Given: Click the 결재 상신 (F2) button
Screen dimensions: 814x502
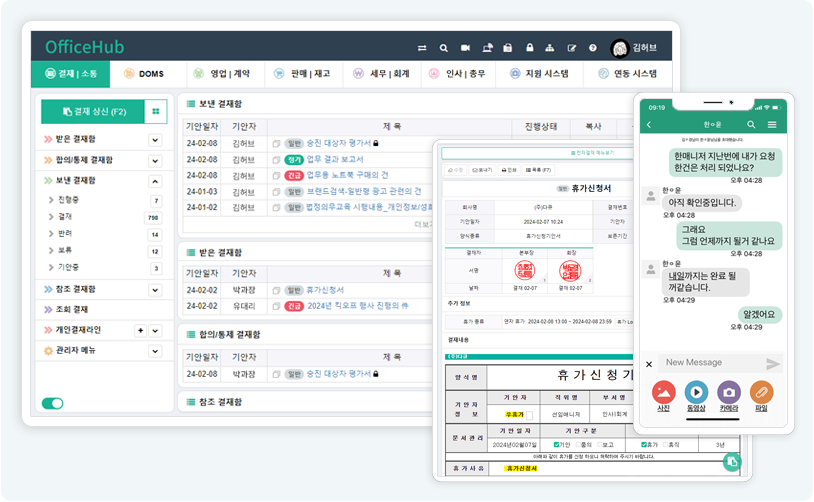Looking at the screenshot, I should pyautogui.click(x=91, y=112).
